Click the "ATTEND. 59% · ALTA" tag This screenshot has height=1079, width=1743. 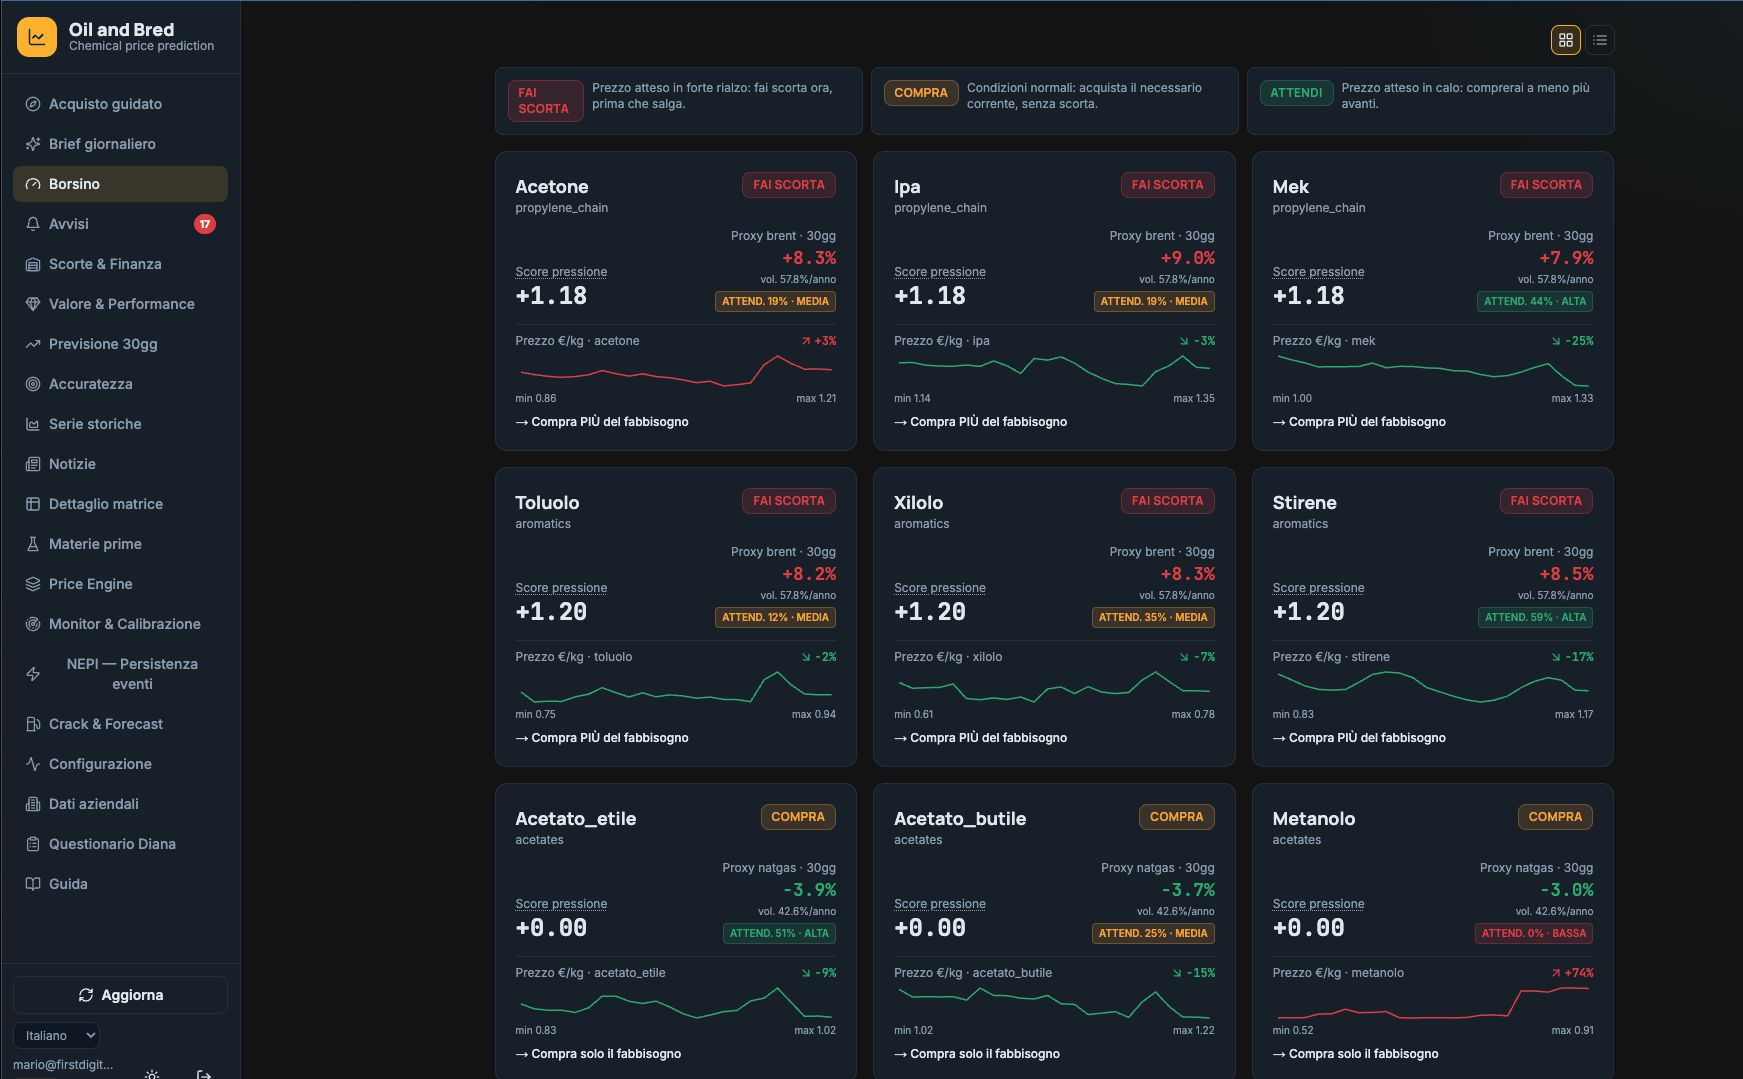pyautogui.click(x=1535, y=617)
